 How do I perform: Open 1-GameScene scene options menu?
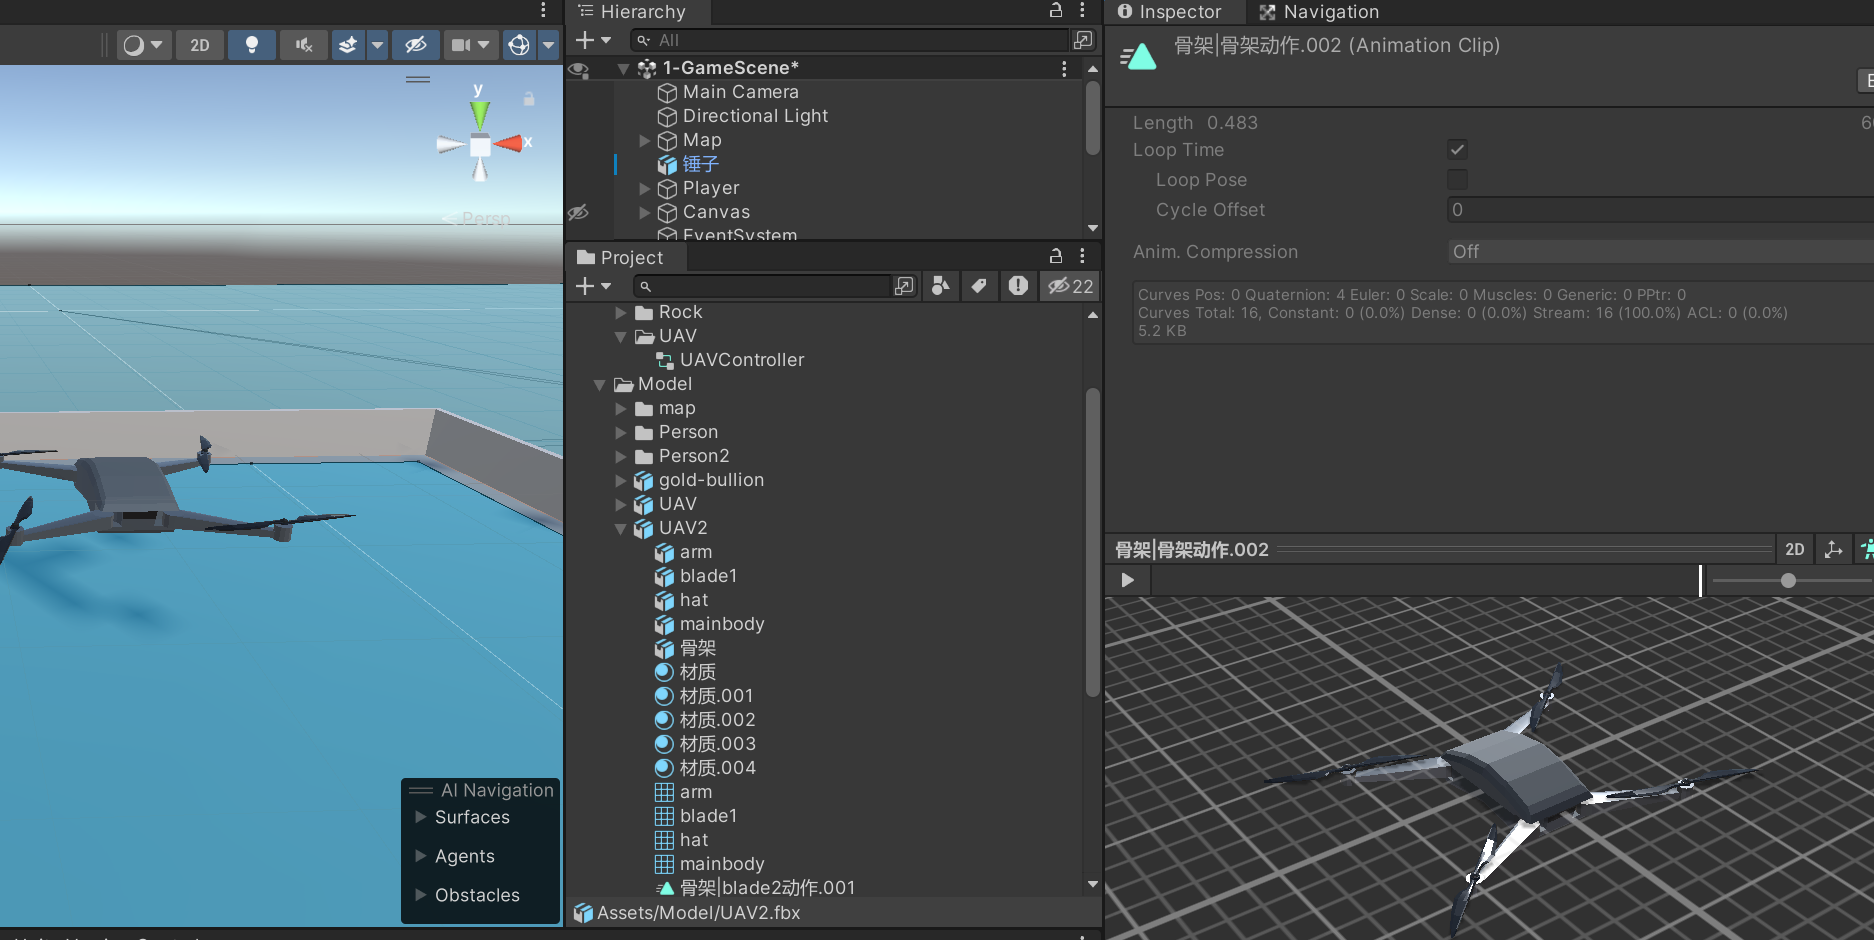coord(1064,68)
